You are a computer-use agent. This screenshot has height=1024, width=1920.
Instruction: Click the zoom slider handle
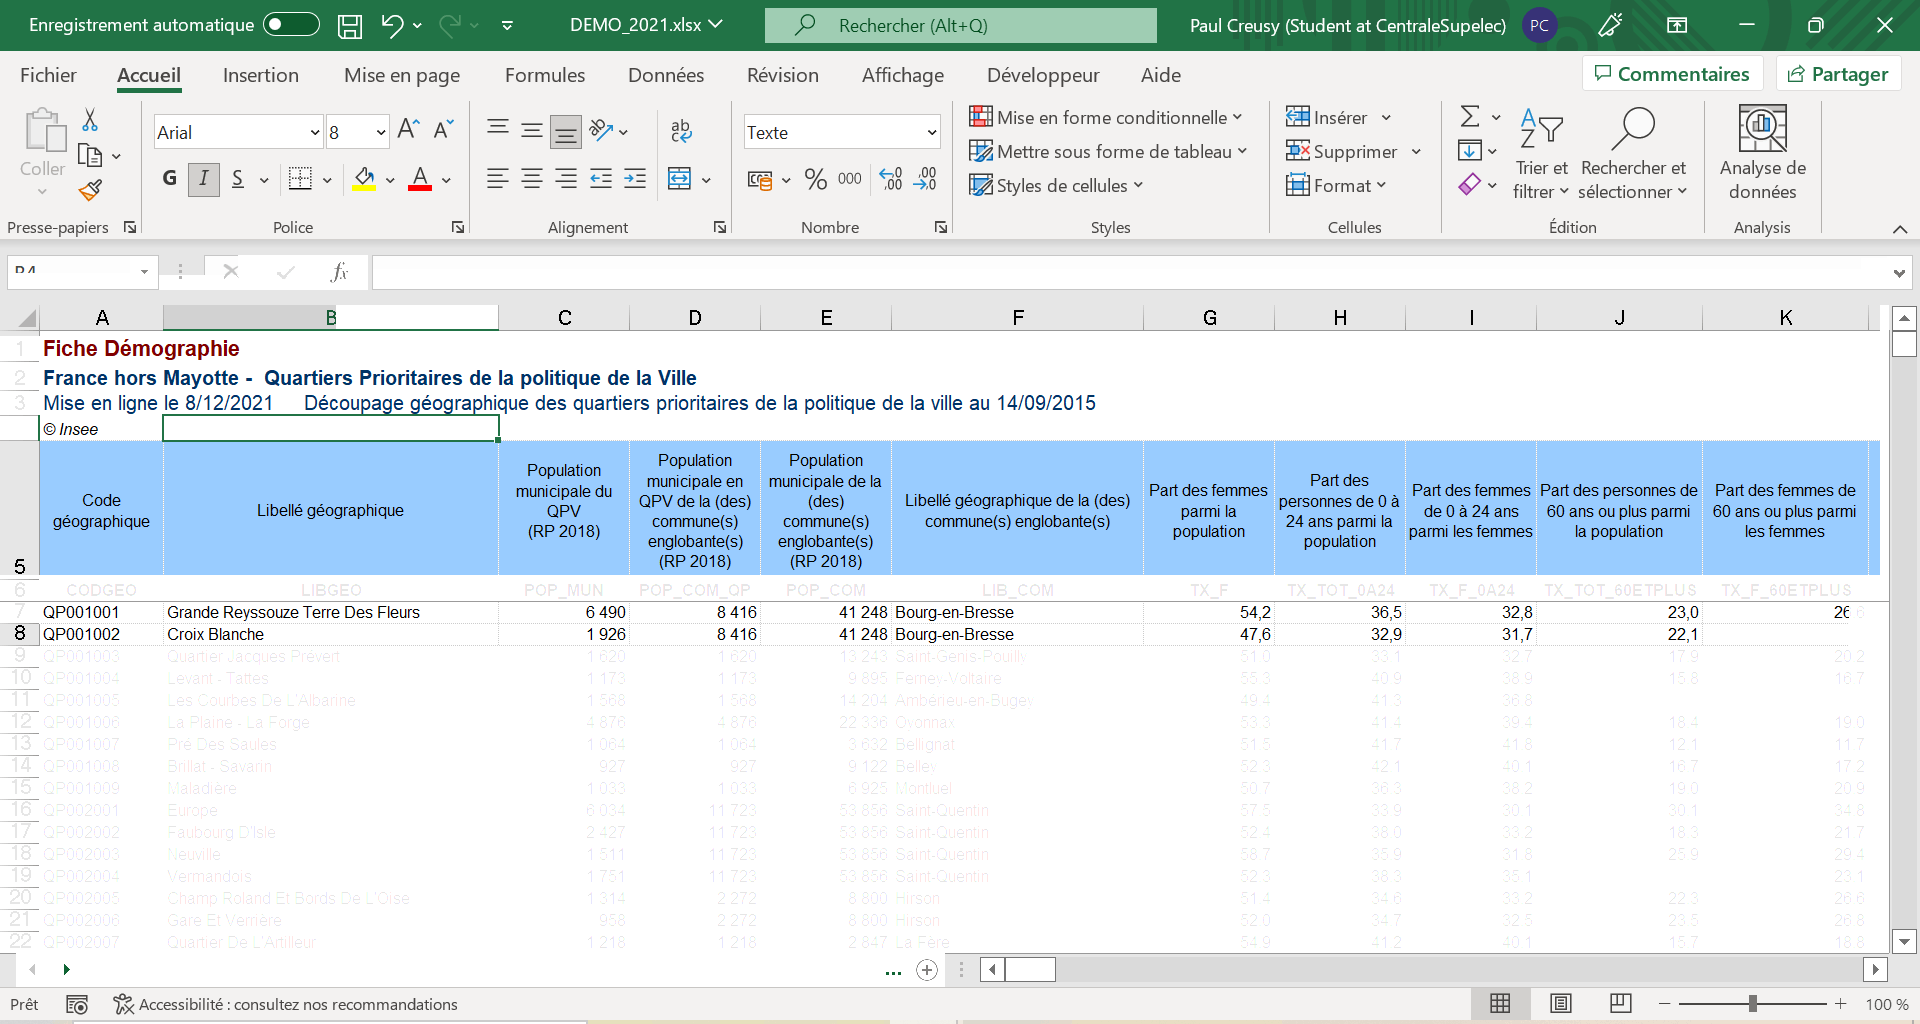pyautogui.click(x=1752, y=1004)
